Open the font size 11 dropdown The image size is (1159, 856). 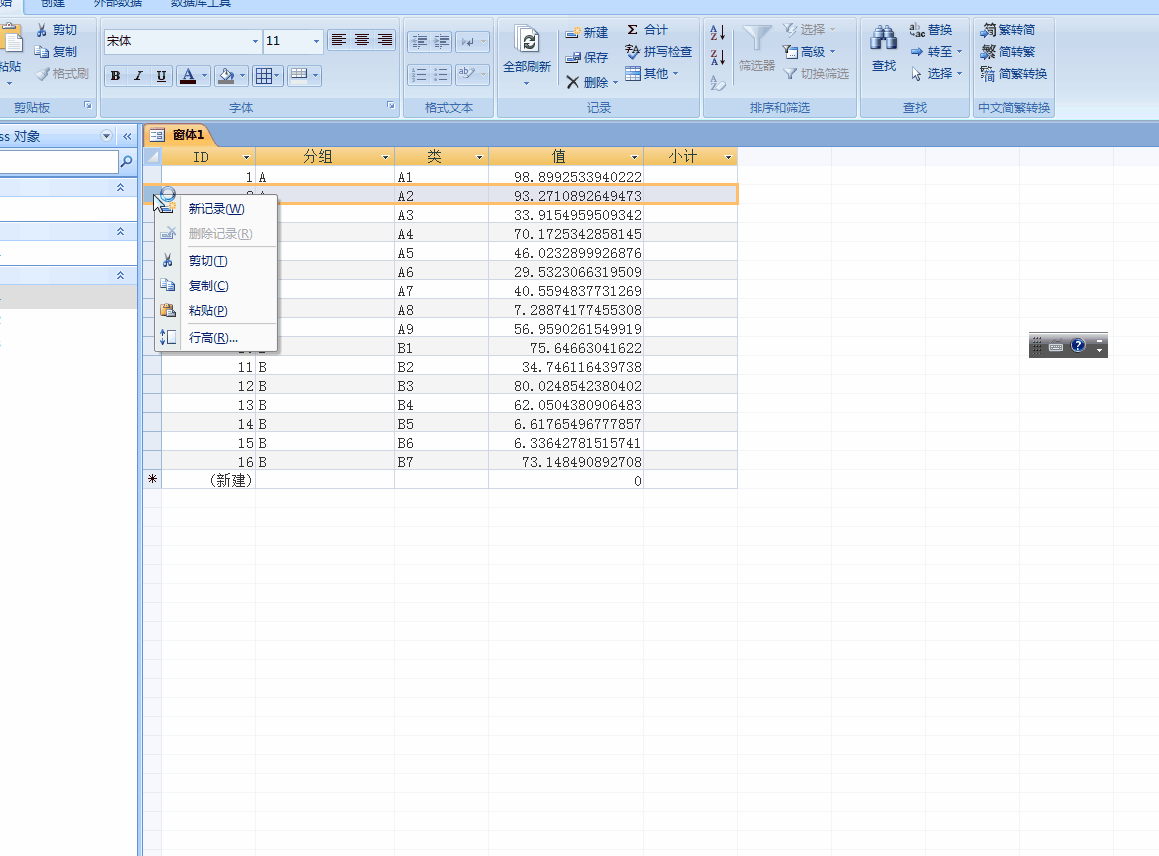coord(316,41)
